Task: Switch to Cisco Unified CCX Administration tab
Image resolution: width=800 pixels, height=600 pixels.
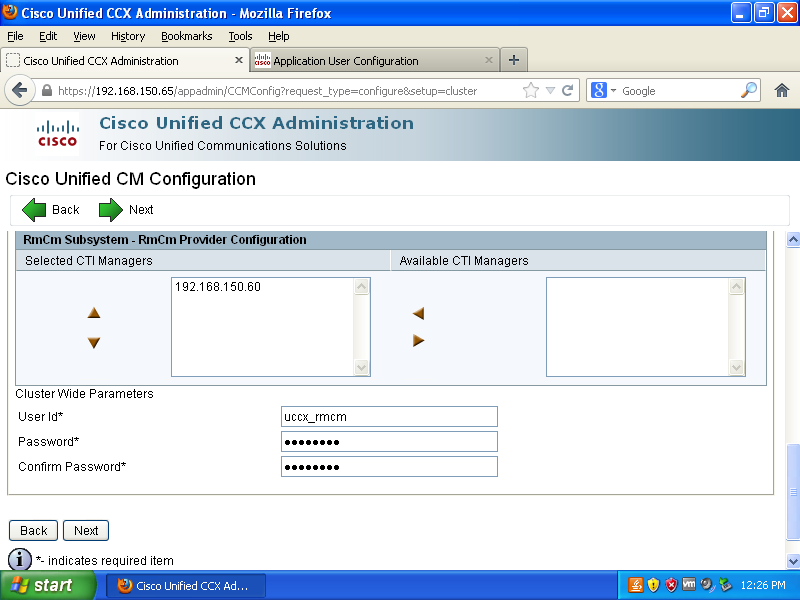Action: point(125,60)
